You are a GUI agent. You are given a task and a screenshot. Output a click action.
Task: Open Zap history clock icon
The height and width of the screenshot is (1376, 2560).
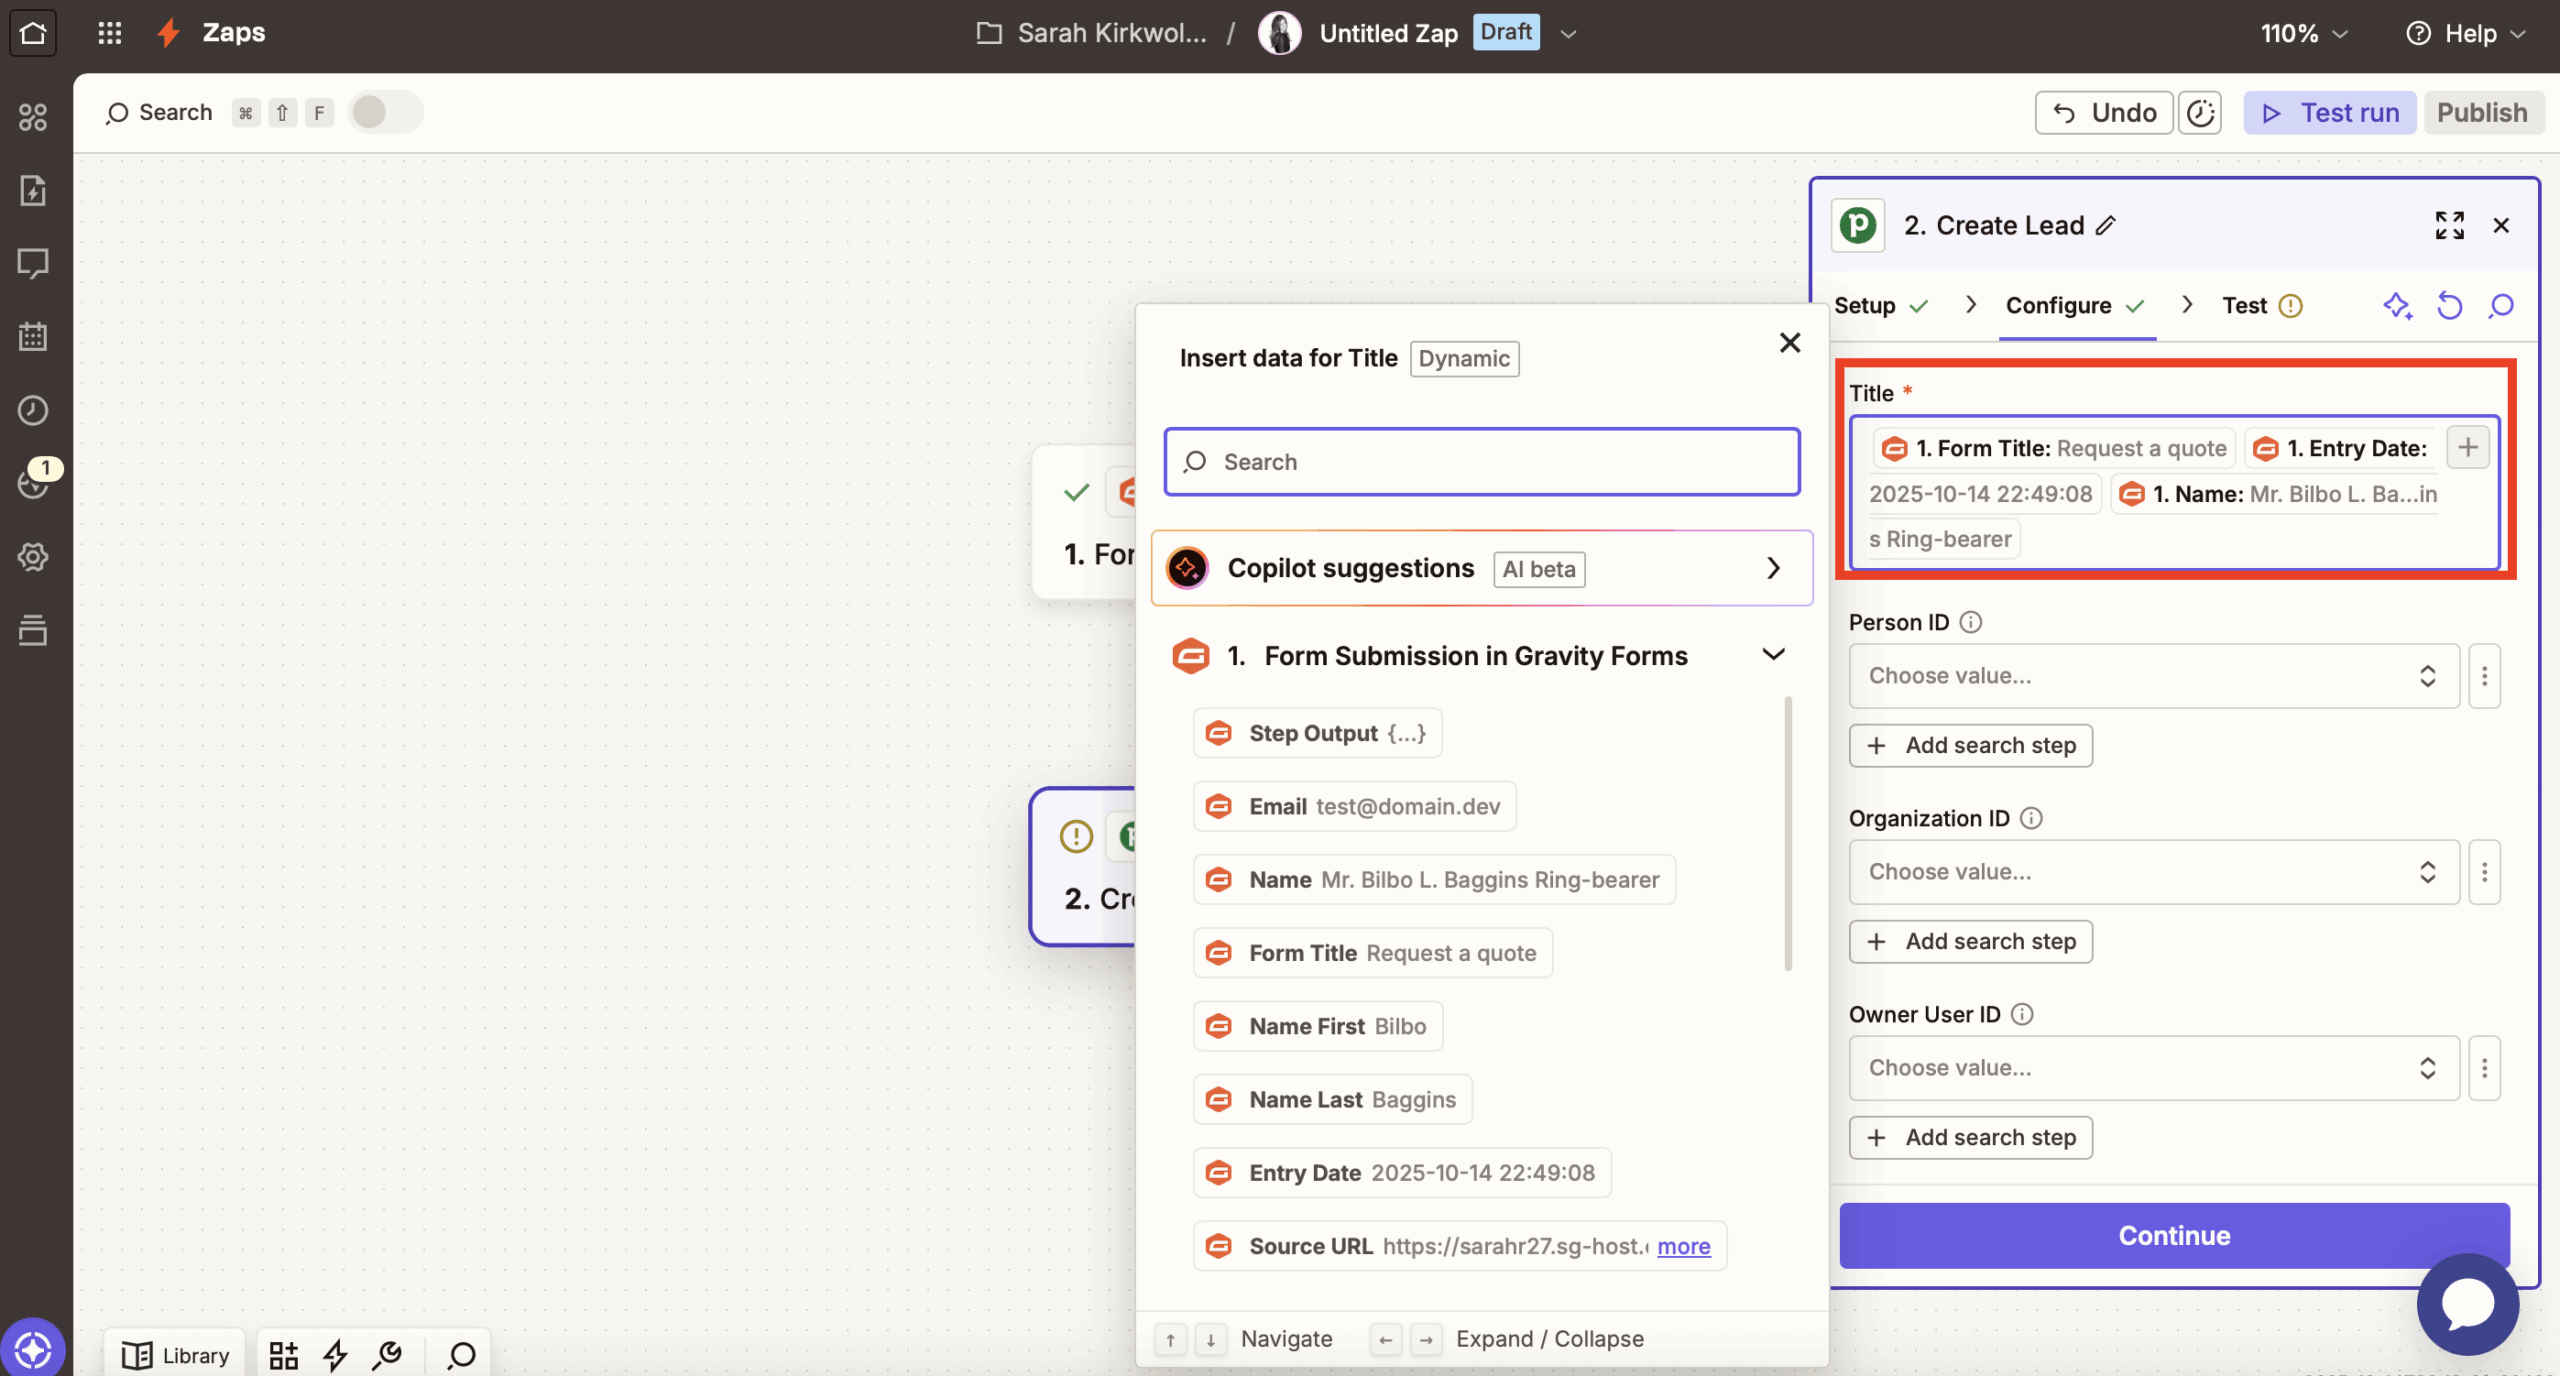point(33,410)
